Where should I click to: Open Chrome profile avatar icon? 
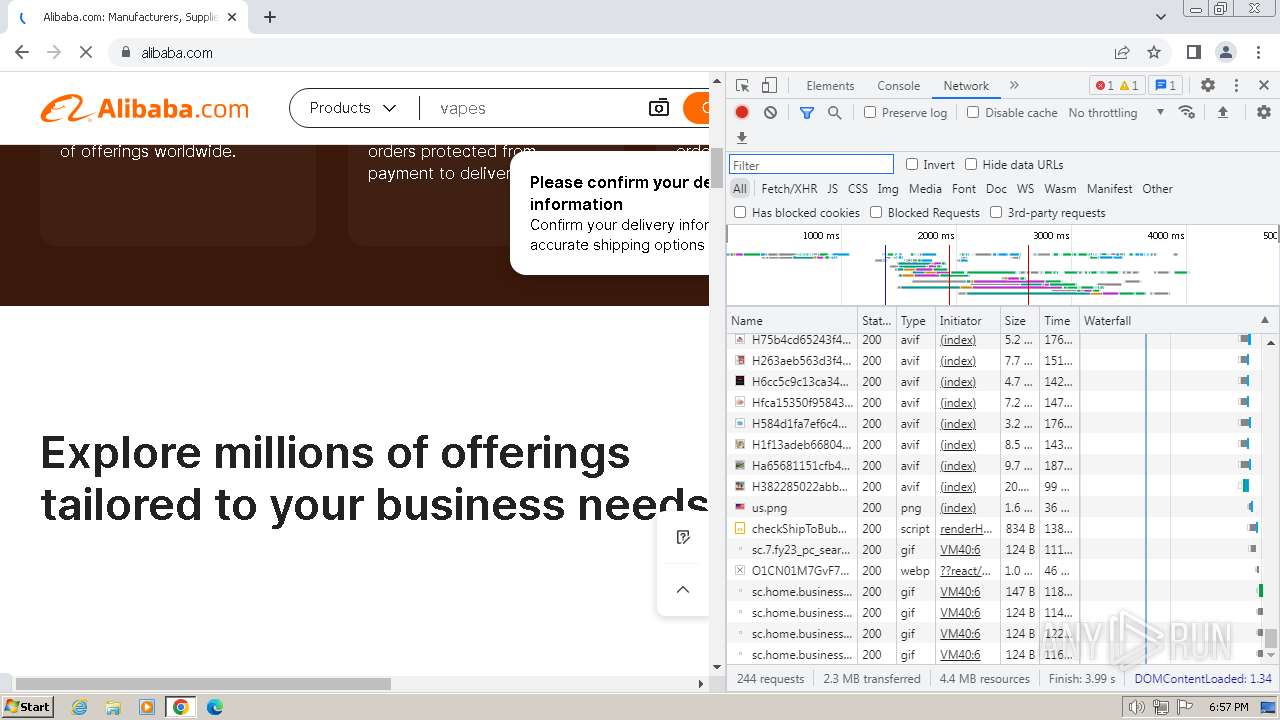pyautogui.click(x=1226, y=52)
